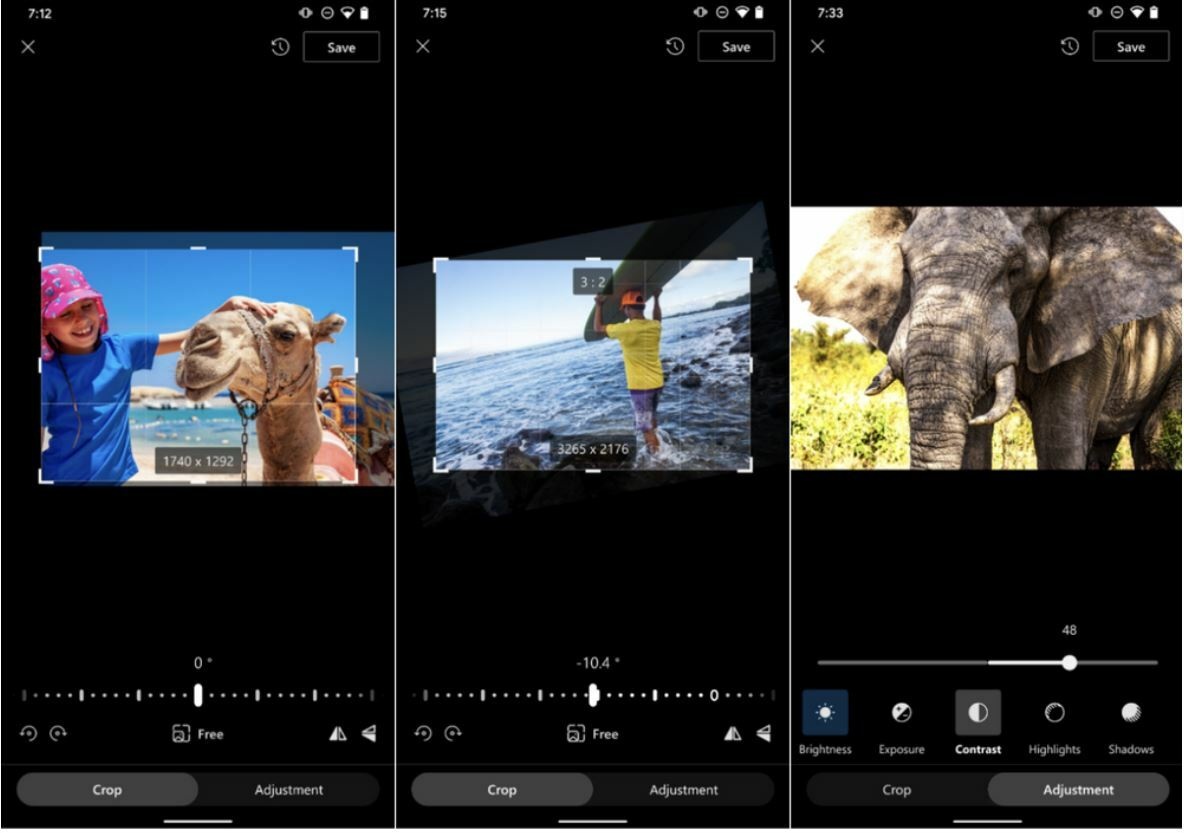This screenshot has width=1184, height=833.
Task: Click the 1740 x 1292 size label
Action: [x=199, y=461]
